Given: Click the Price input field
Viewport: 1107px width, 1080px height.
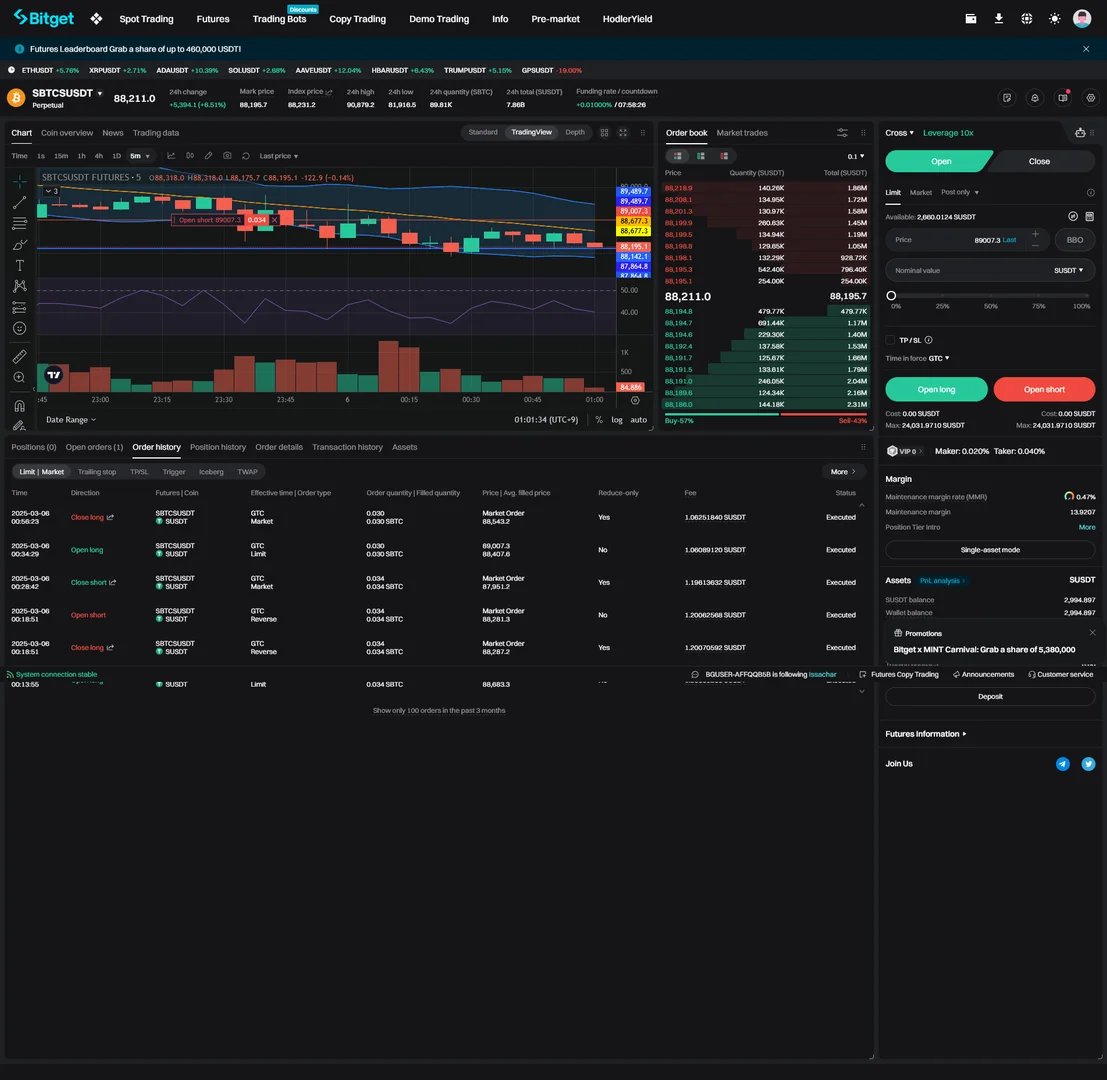Looking at the screenshot, I should (955, 240).
